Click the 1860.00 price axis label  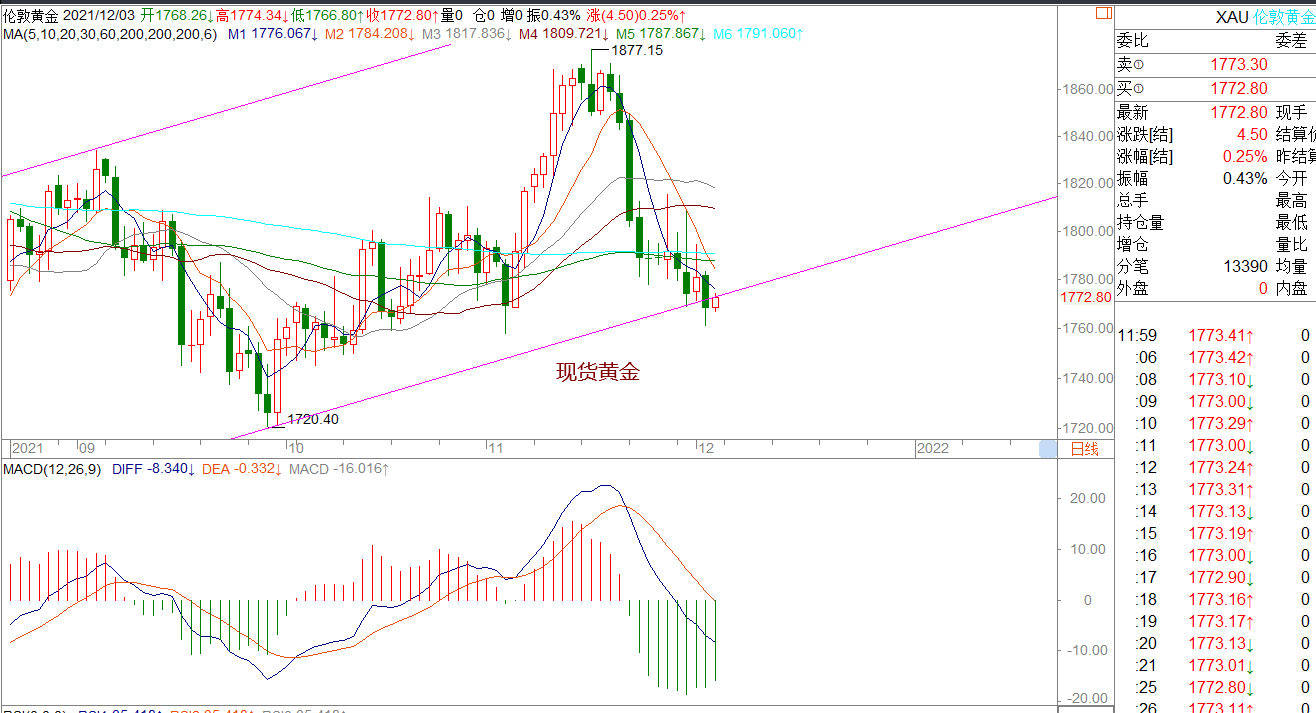(1089, 89)
